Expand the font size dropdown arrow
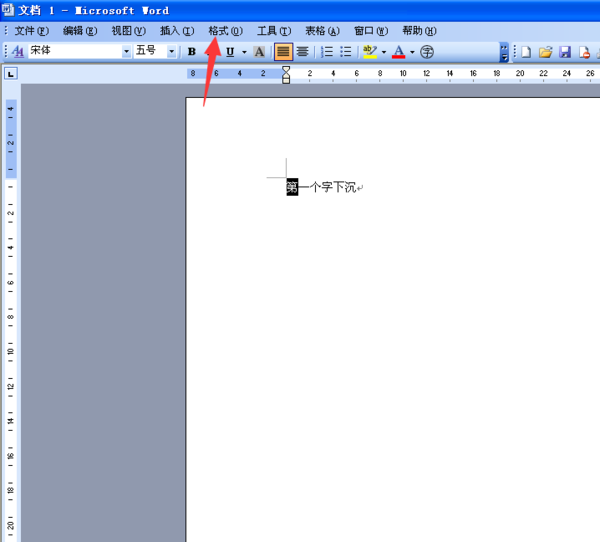The height and width of the screenshot is (542, 600). 171,51
